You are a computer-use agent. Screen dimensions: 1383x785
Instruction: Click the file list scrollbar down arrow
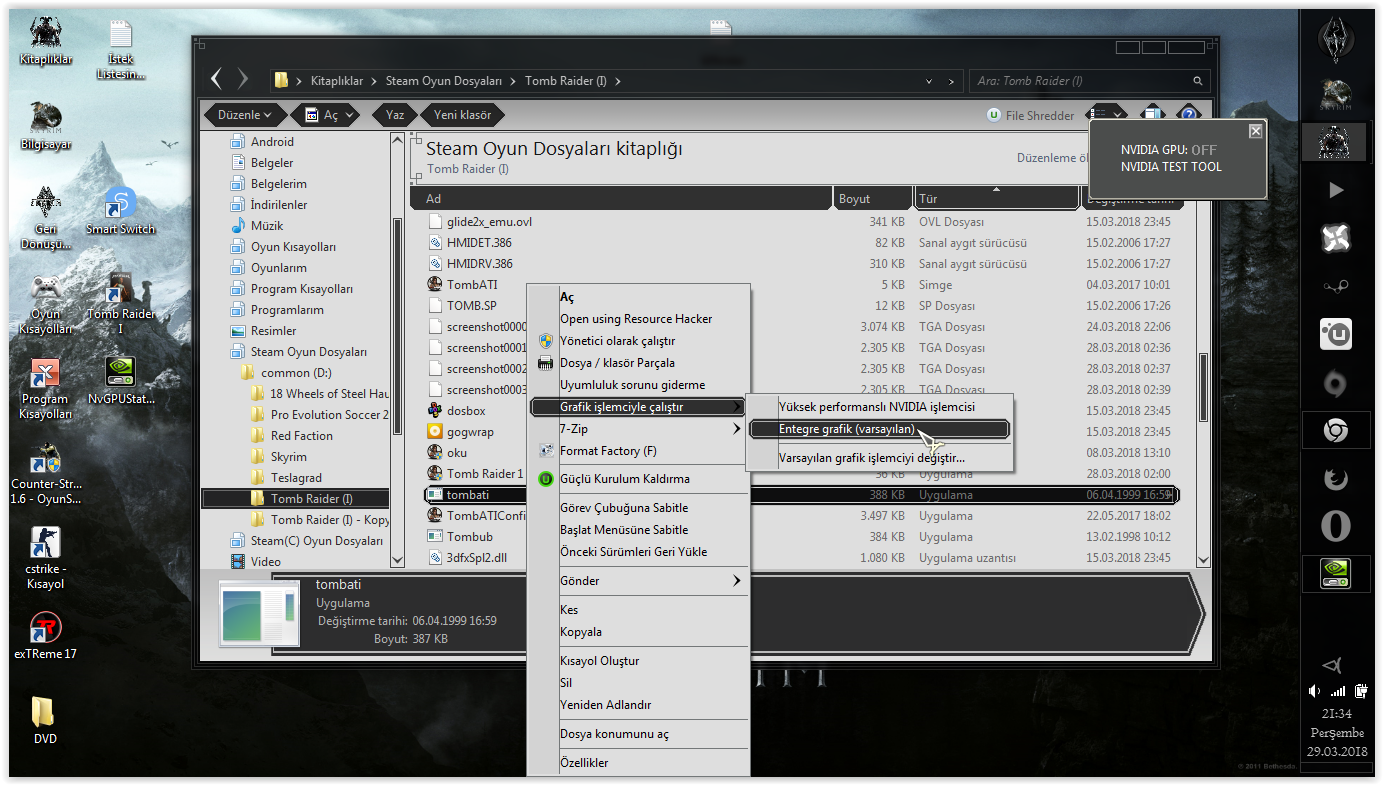(1203, 561)
